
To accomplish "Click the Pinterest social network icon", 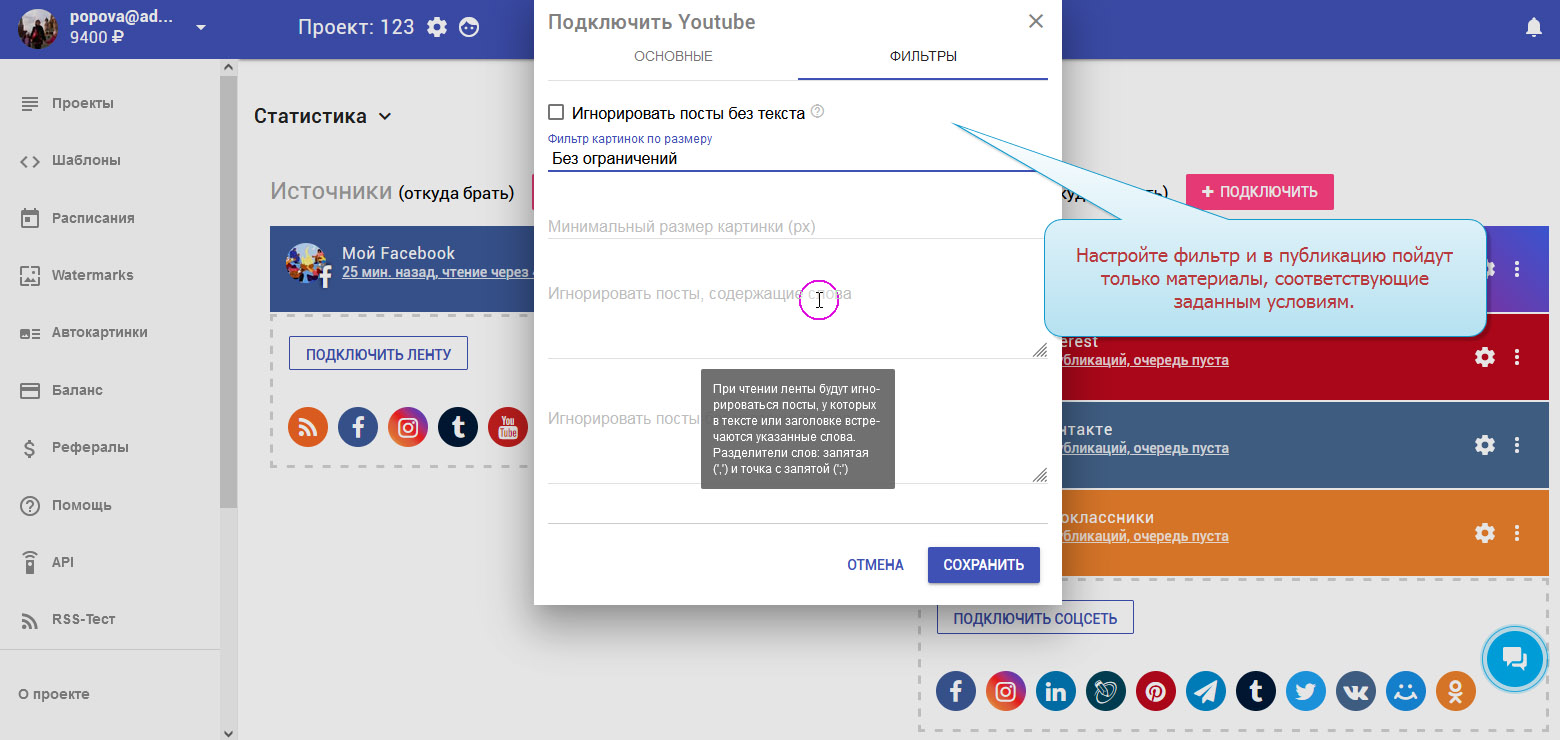I will 1156,691.
